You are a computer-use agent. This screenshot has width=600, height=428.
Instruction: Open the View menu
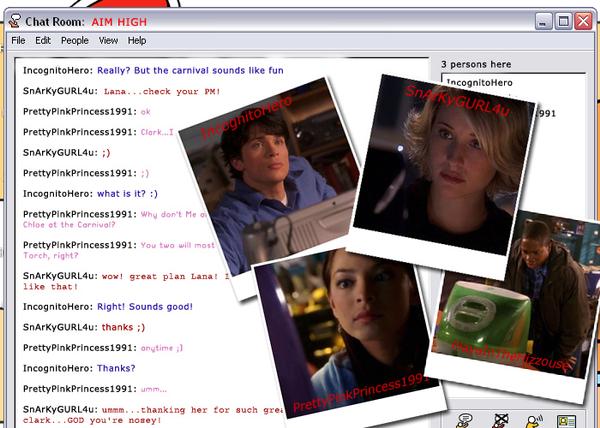(x=108, y=41)
